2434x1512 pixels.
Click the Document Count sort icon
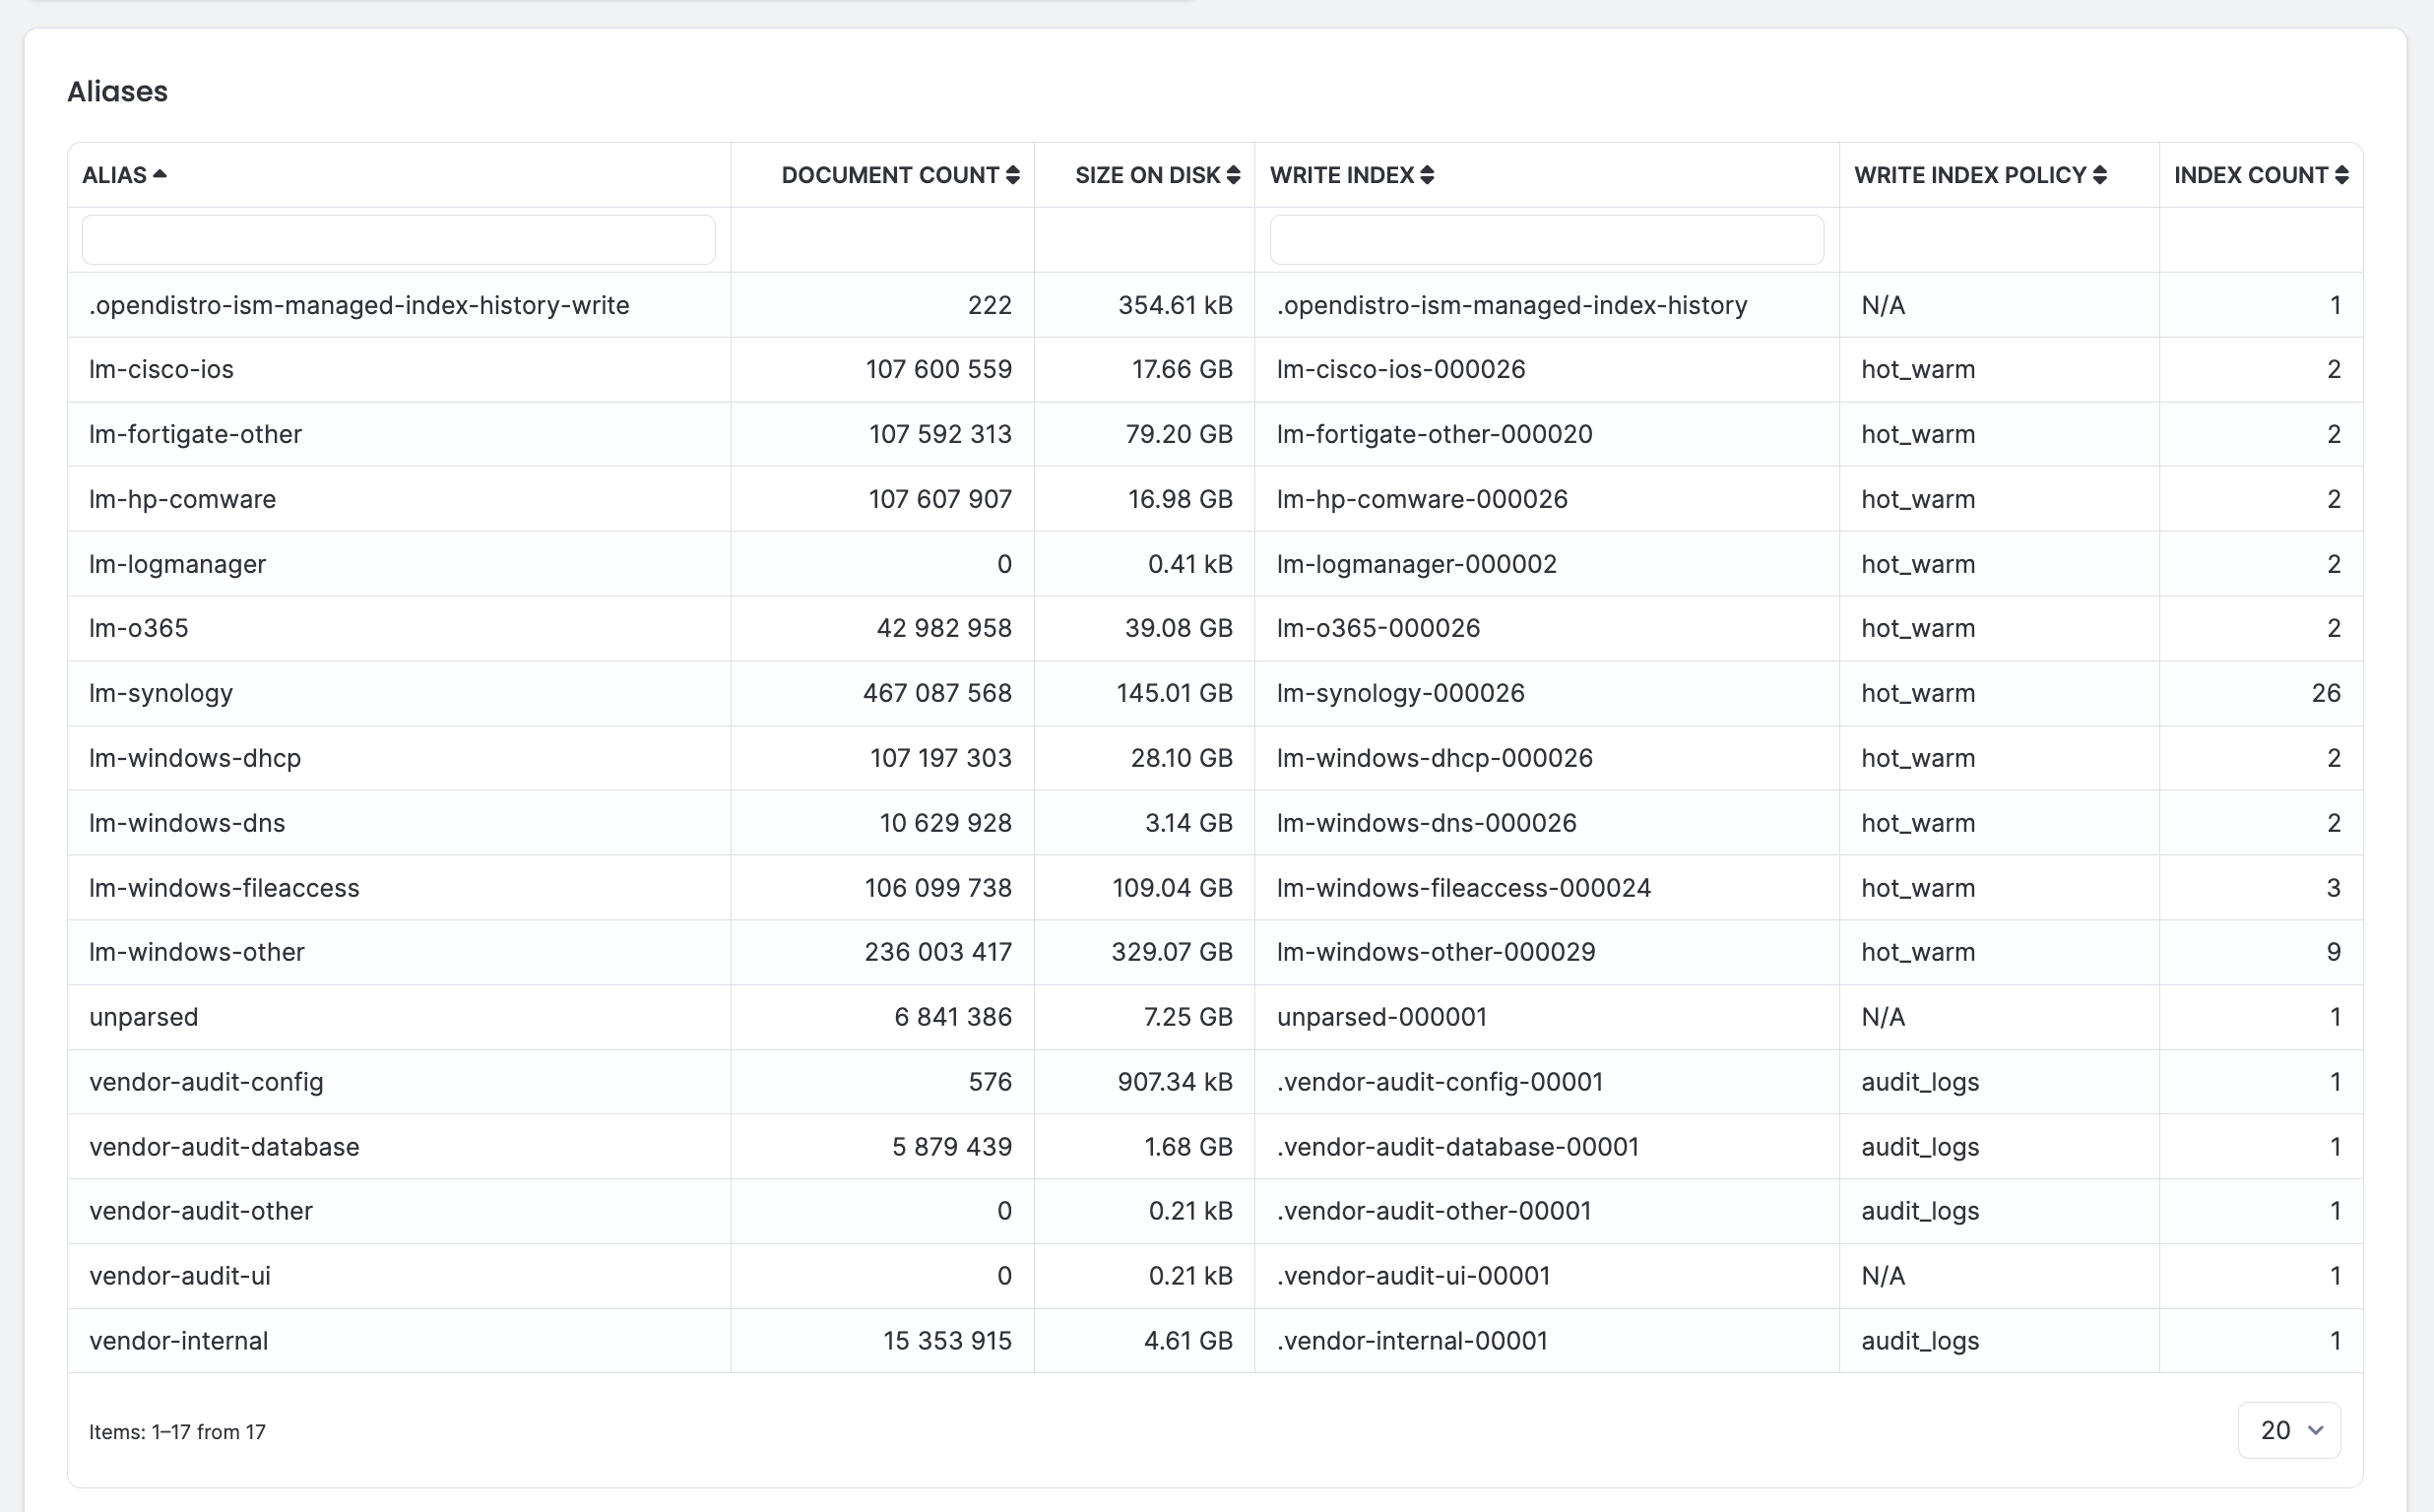pyautogui.click(x=1013, y=175)
